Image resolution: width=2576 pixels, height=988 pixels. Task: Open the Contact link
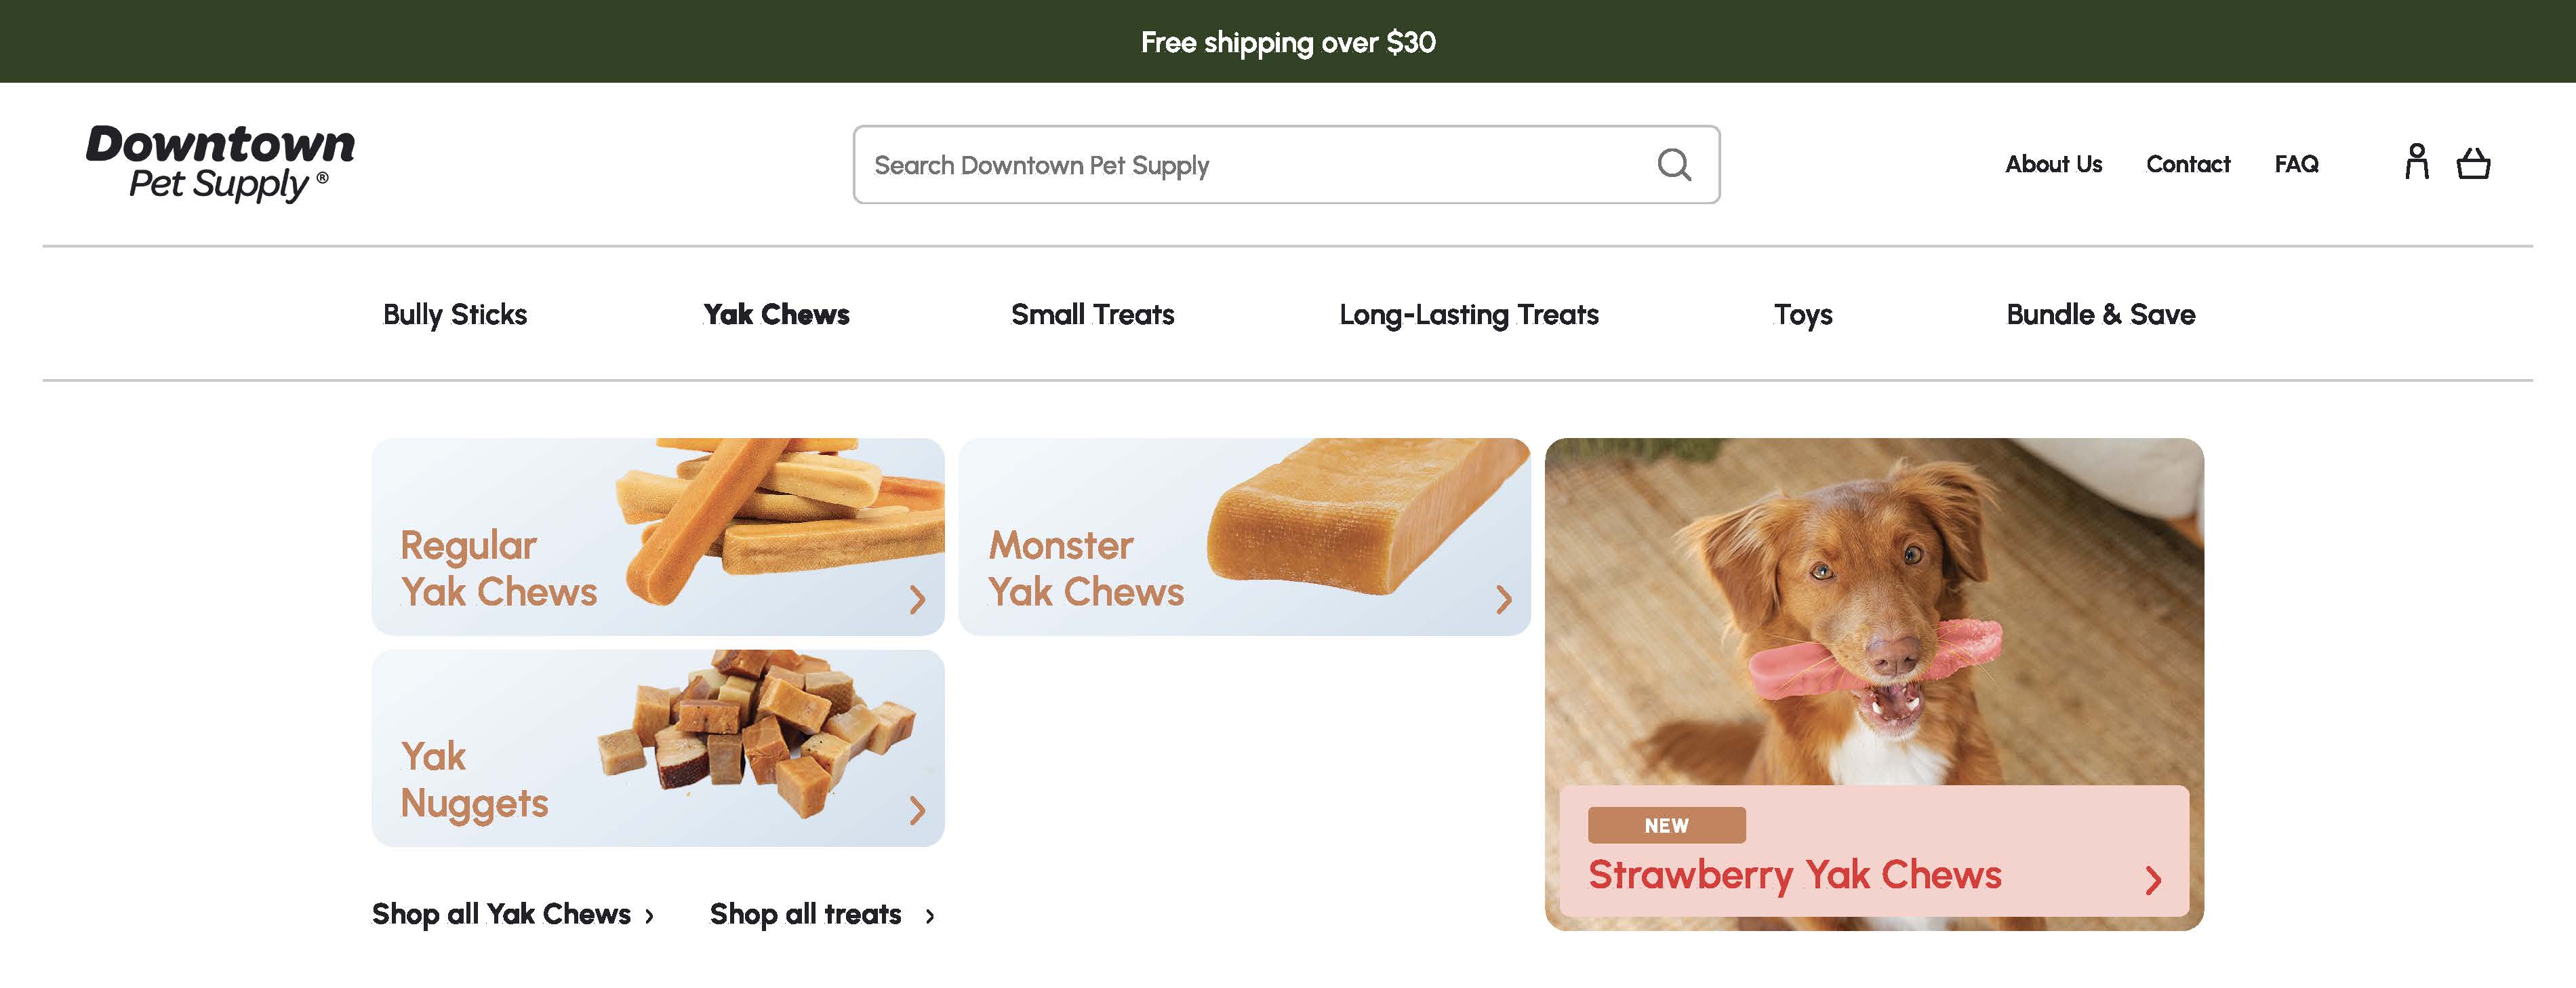(x=2188, y=164)
